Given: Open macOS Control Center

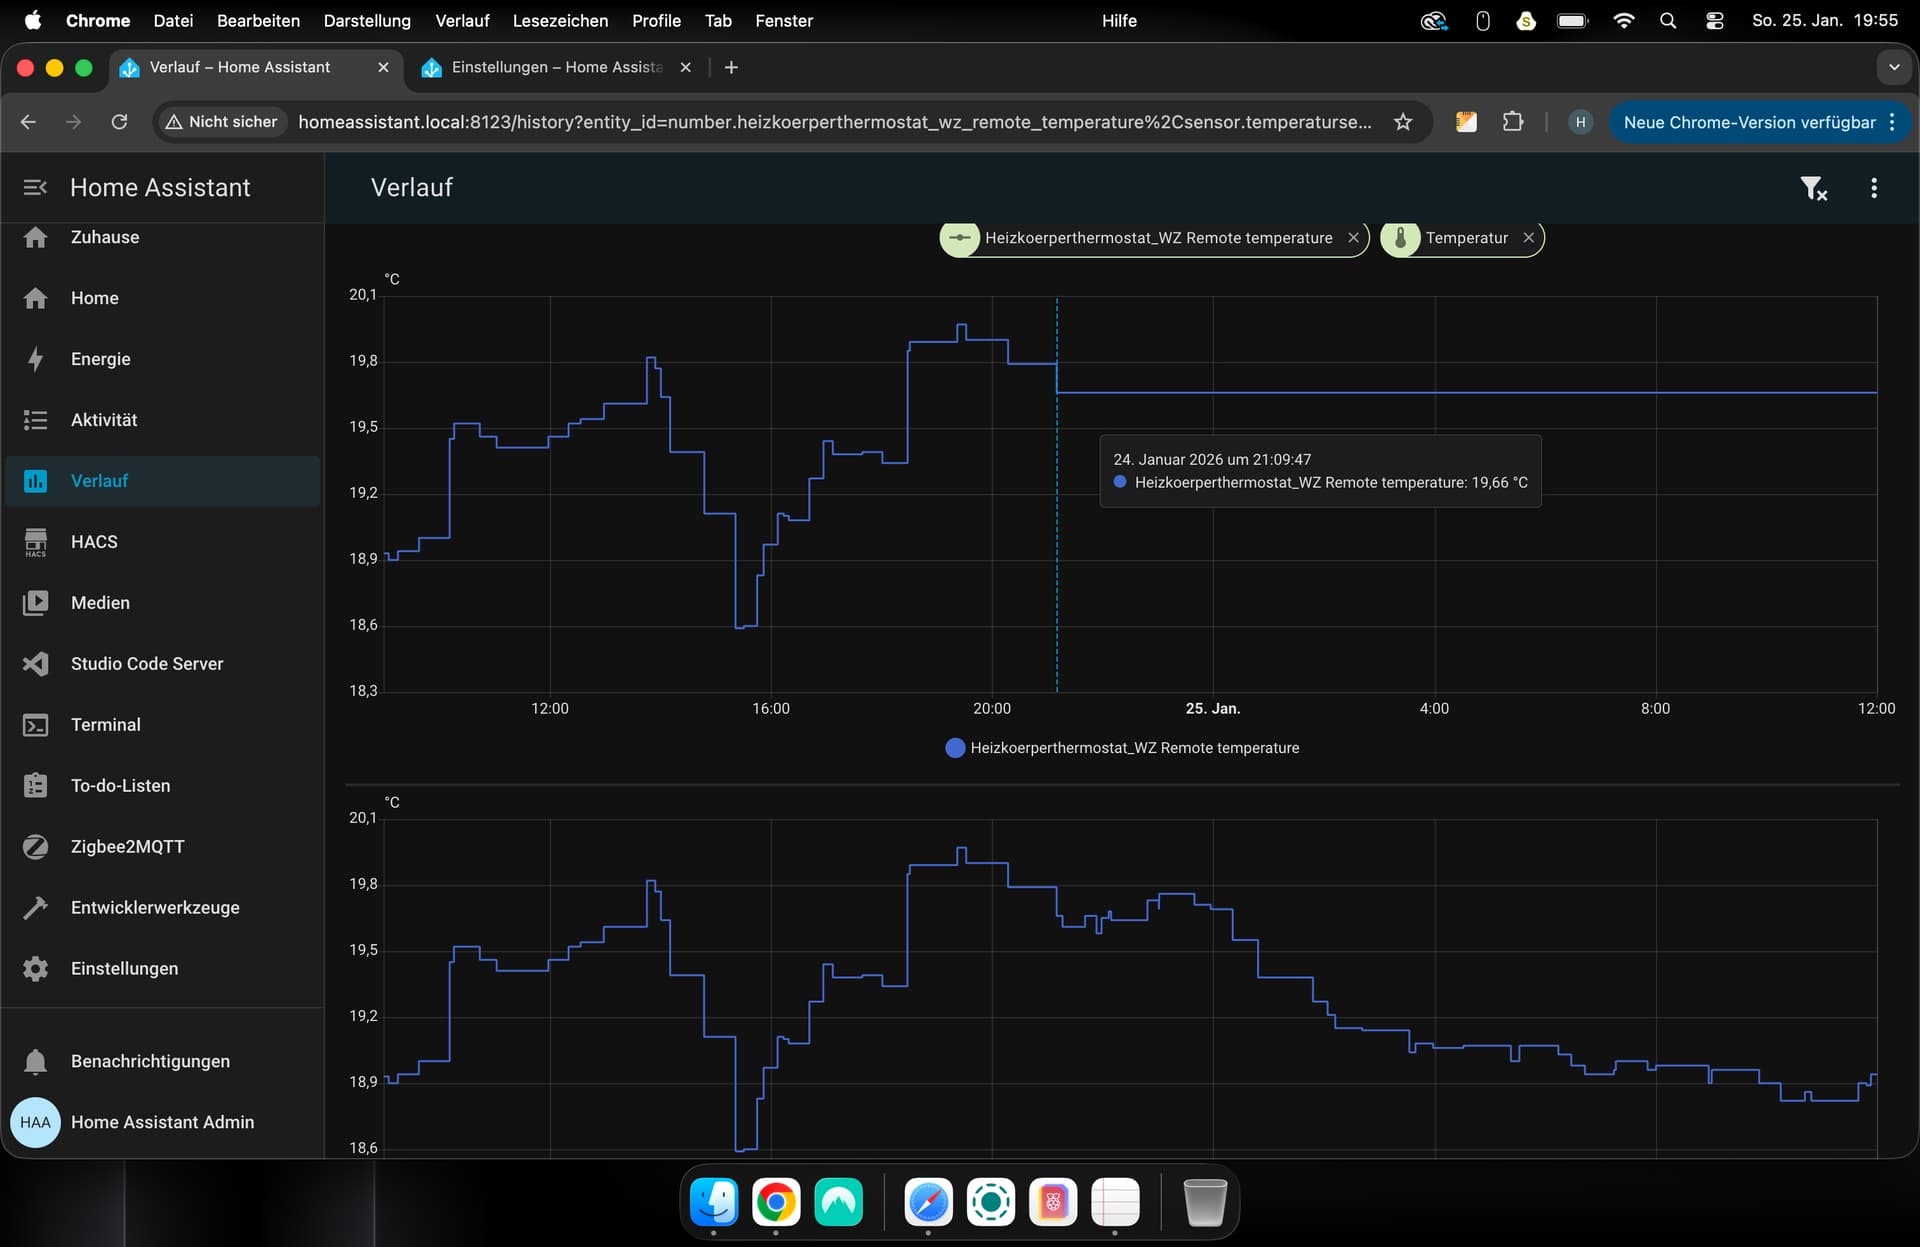Looking at the screenshot, I should click(x=1714, y=20).
